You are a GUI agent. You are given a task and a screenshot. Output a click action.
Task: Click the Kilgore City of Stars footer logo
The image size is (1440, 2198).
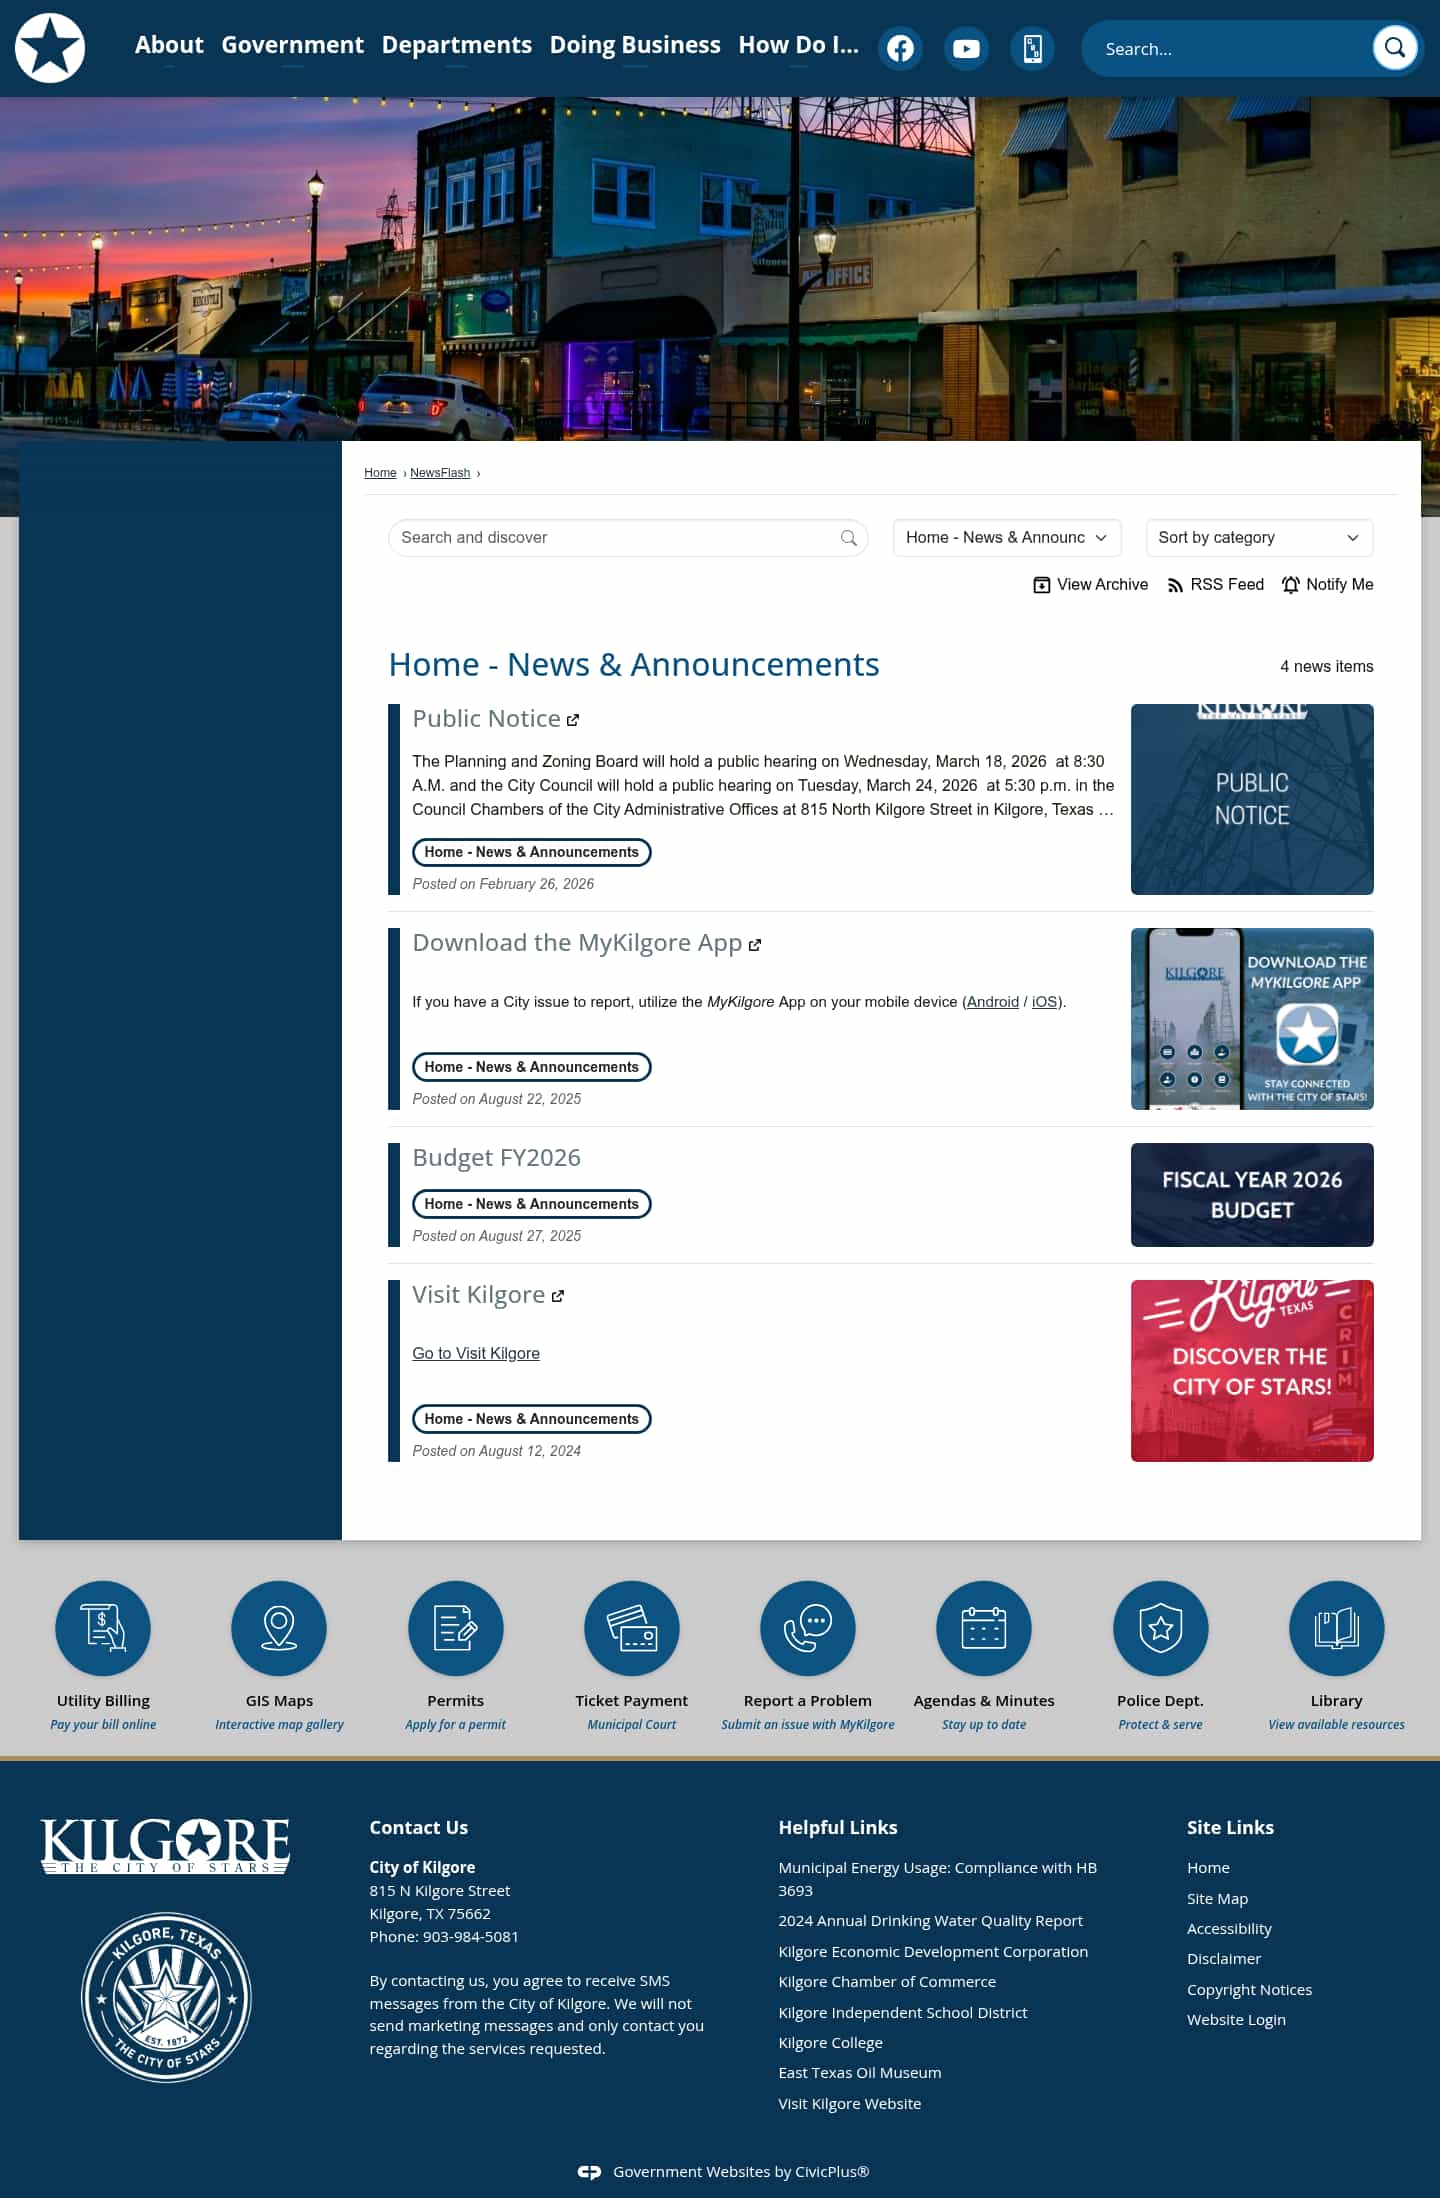(165, 1846)
